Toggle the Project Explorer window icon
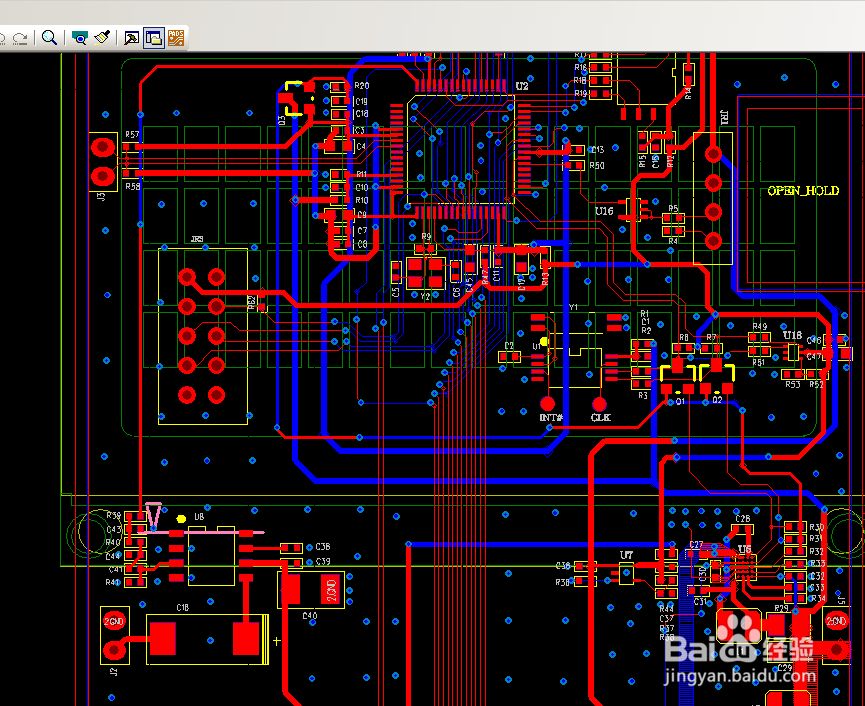Screen dimensions: 865x706 pyautogui.click(x=154, y=38)
